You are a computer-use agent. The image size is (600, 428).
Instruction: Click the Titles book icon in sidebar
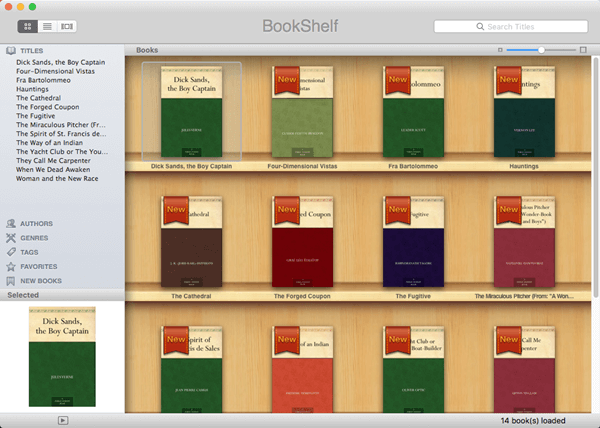point(11,50)
